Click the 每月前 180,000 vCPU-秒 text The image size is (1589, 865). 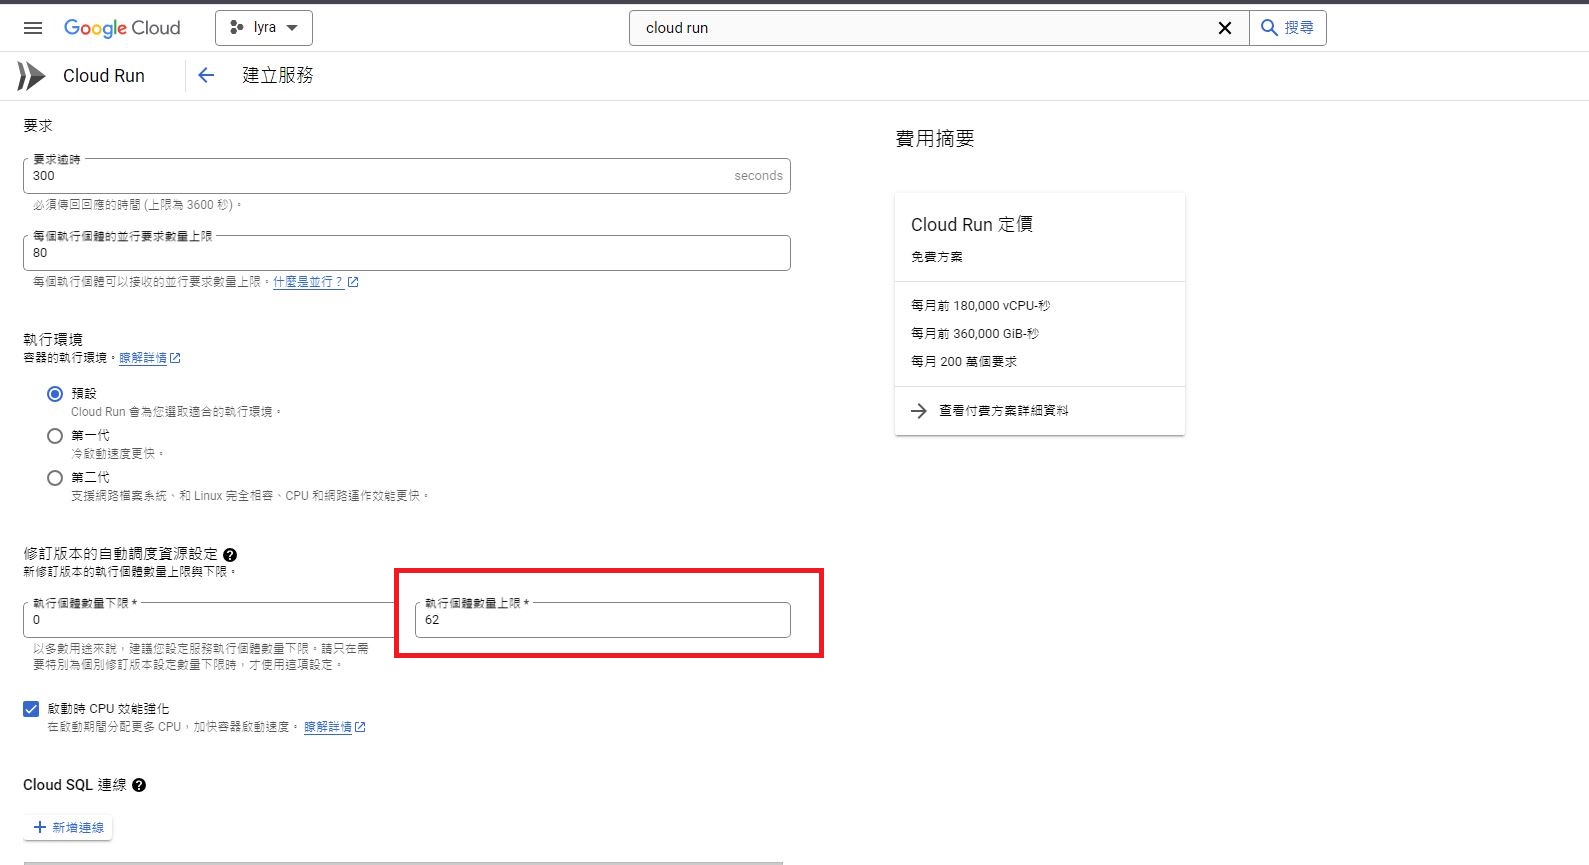(x=980, y=306)
